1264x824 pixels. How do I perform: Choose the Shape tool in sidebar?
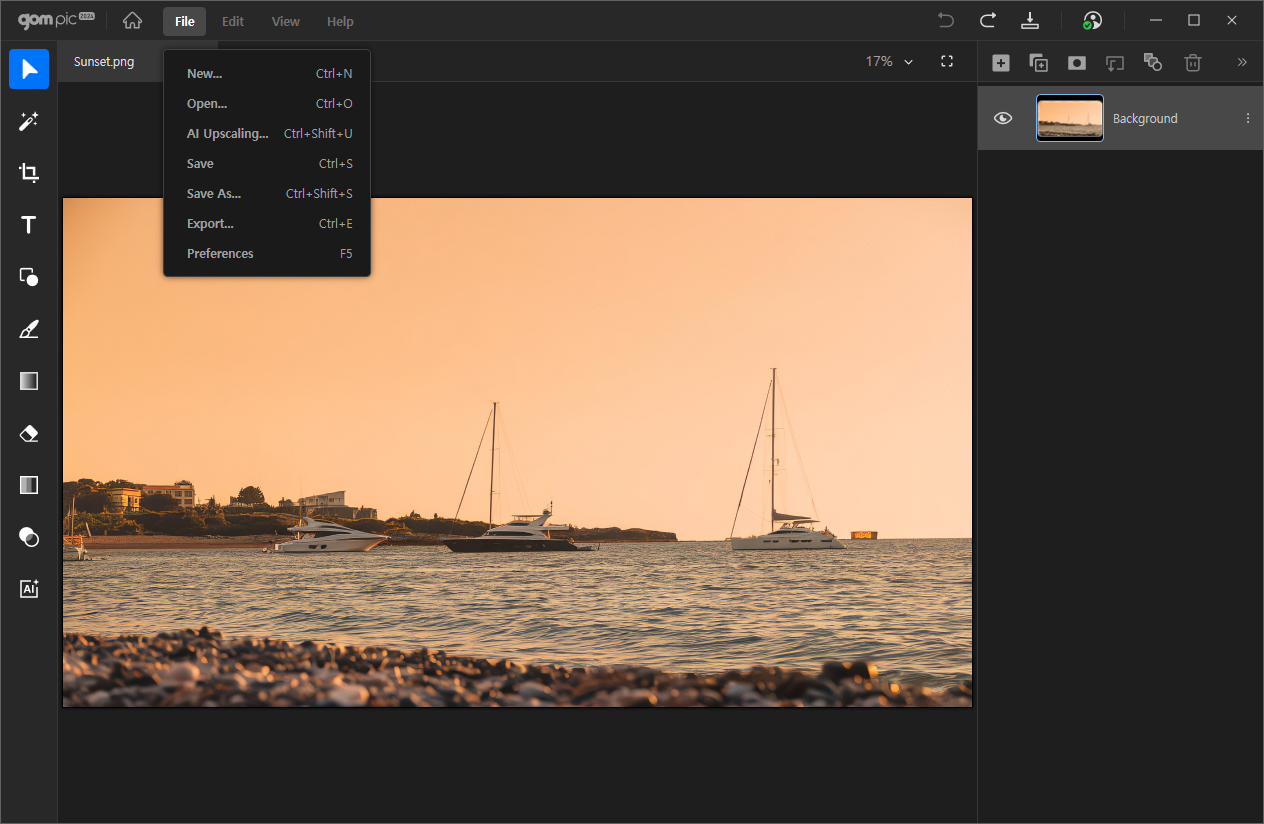point(29,277)
